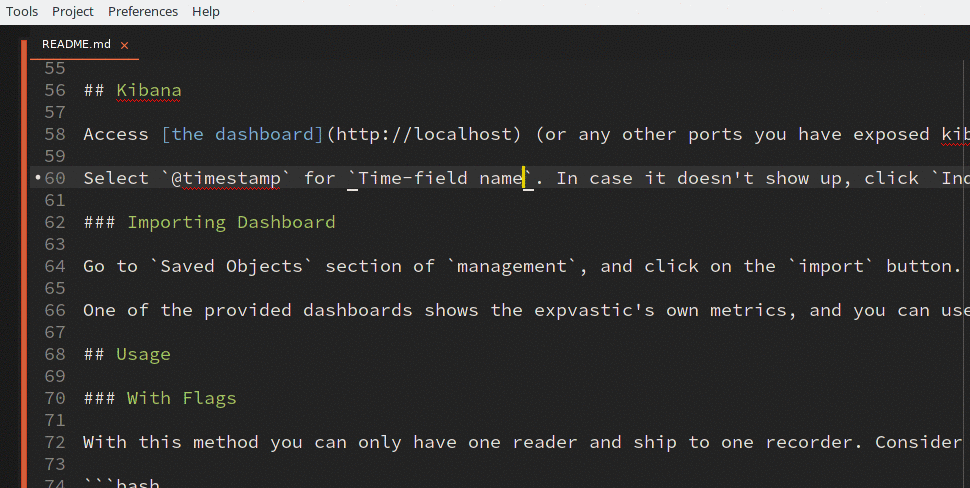Open the Preferences menu

pos(143,11)
